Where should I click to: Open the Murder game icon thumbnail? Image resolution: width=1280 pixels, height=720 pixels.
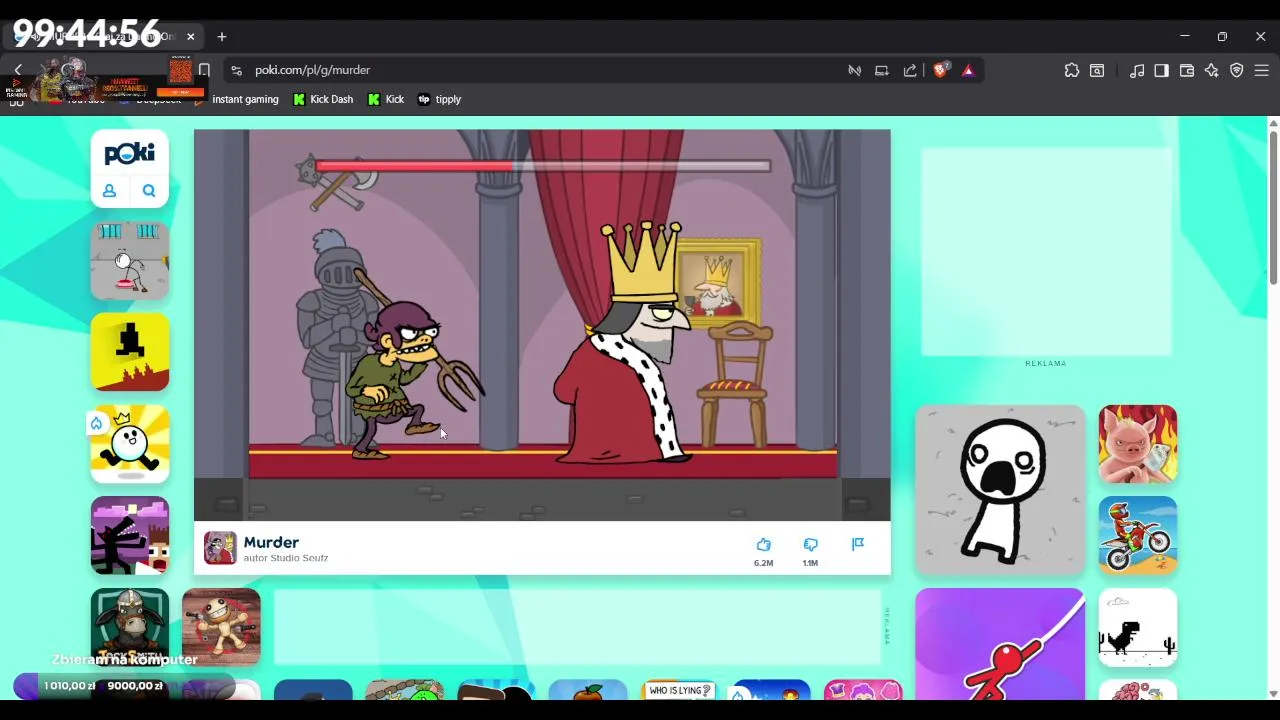(x=220, y=548)
